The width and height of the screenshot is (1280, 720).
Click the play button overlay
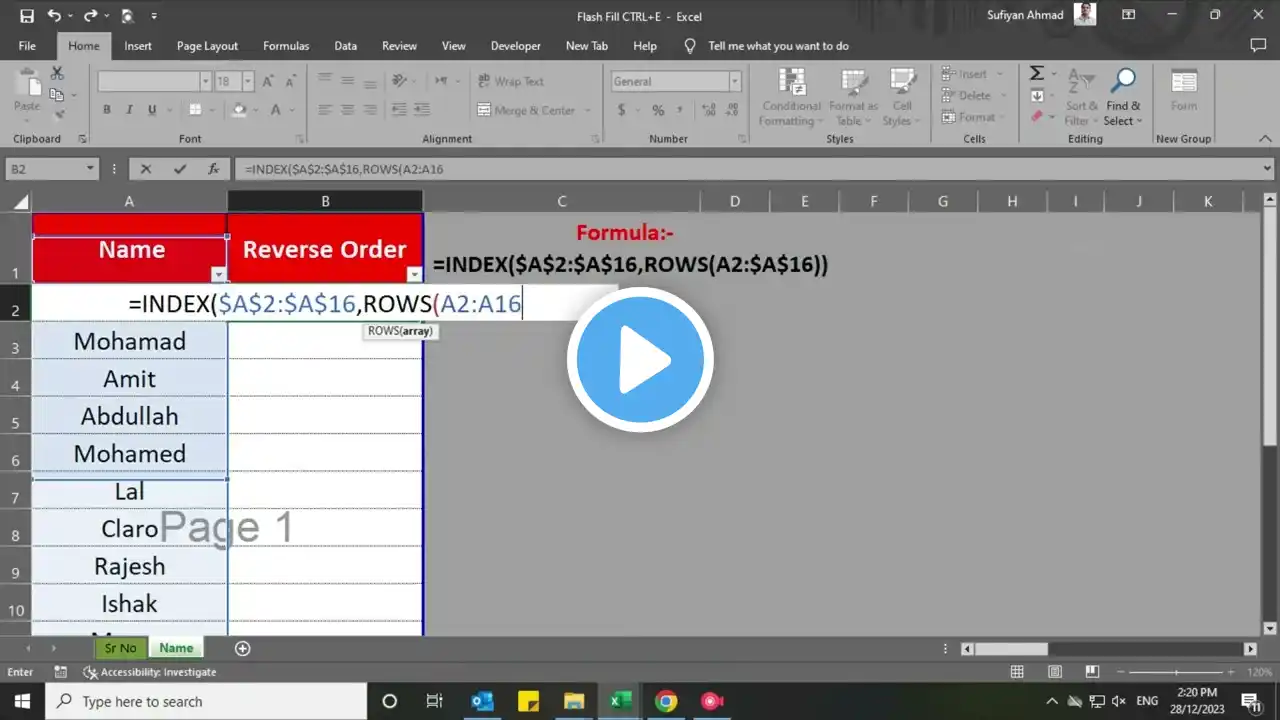(640, 359)
